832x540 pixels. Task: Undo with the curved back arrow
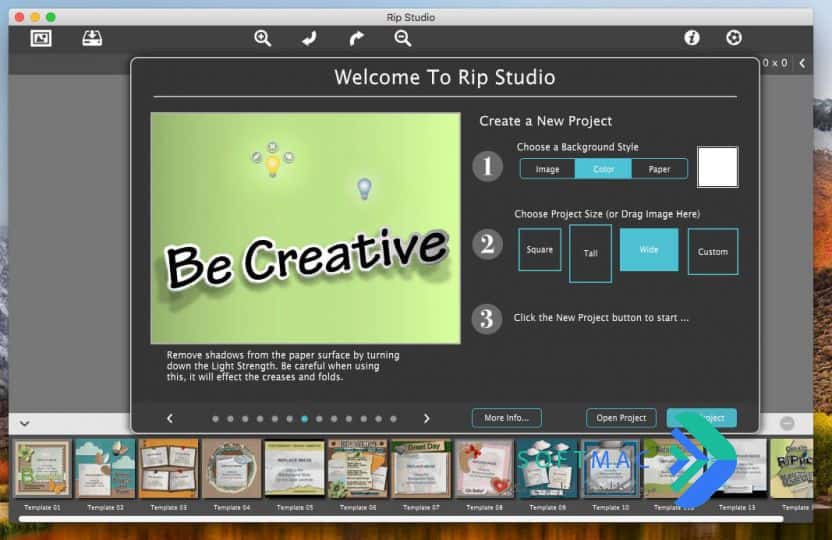pyautogui.click(x=309, y=38)
